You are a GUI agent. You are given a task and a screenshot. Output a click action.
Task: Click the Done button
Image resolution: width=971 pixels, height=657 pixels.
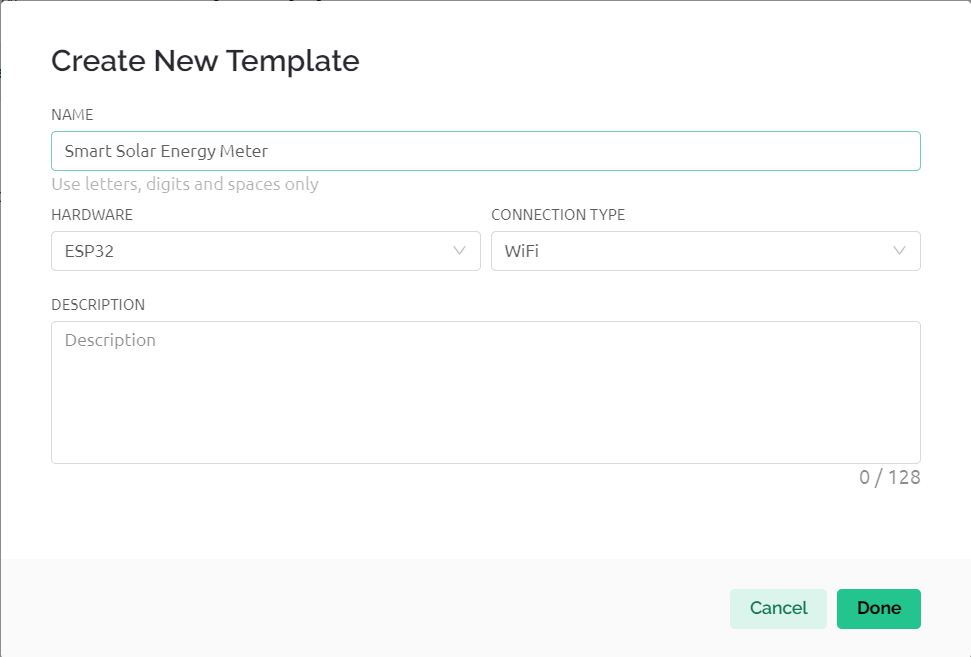pos(878,608)
